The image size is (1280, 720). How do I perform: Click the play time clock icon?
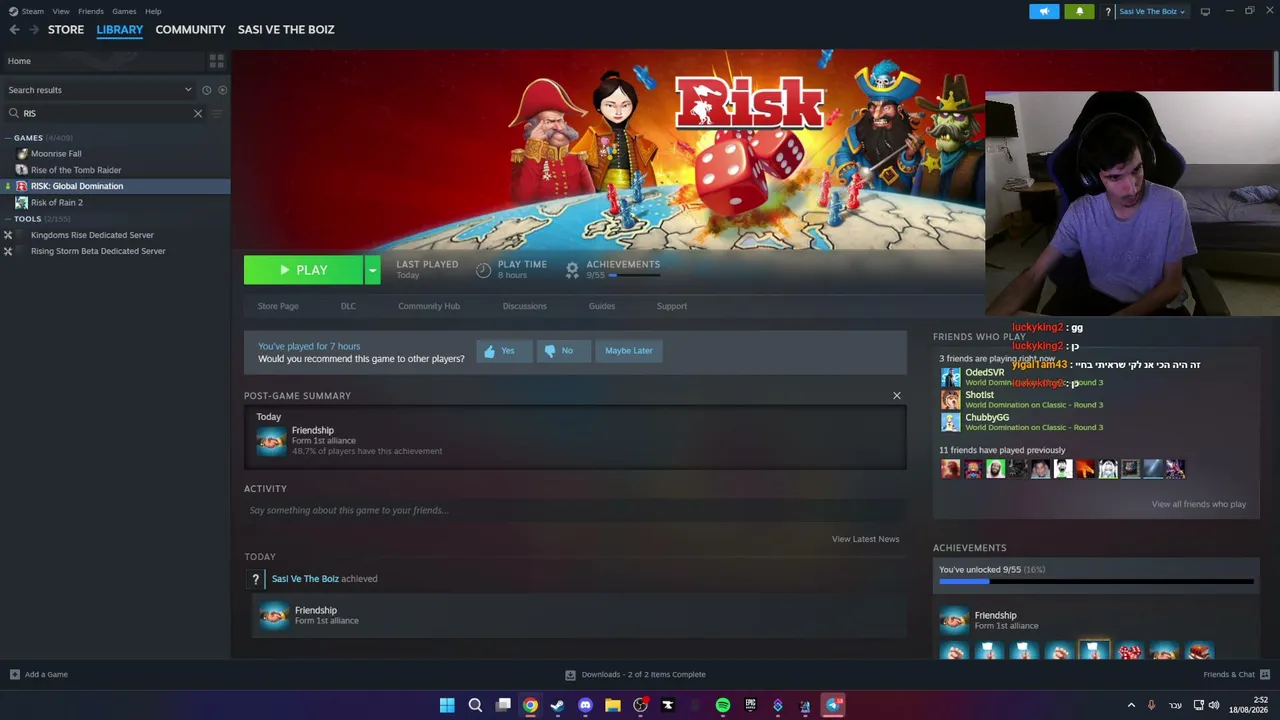[483, 270]
